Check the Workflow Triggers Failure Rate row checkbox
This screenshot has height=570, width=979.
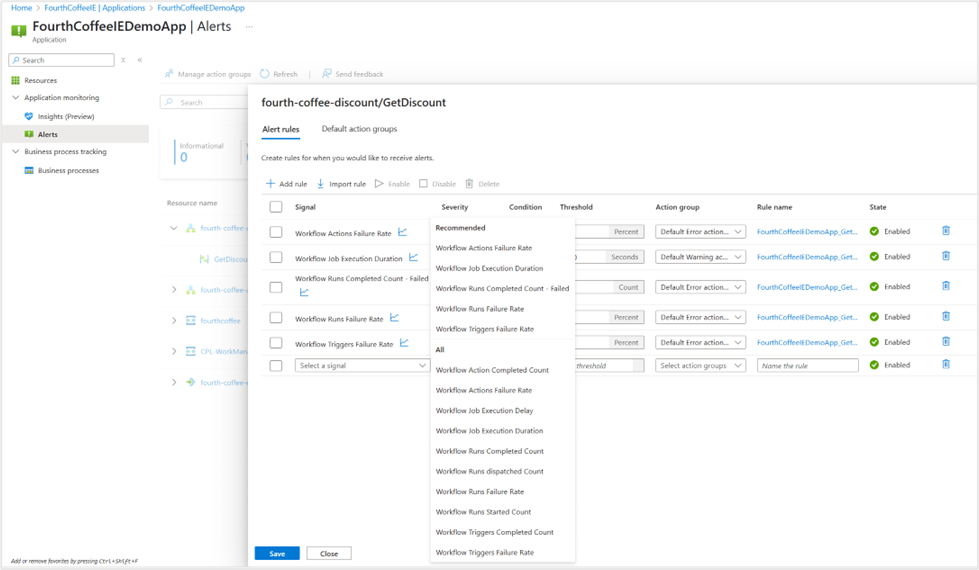(x=276, y=343)
